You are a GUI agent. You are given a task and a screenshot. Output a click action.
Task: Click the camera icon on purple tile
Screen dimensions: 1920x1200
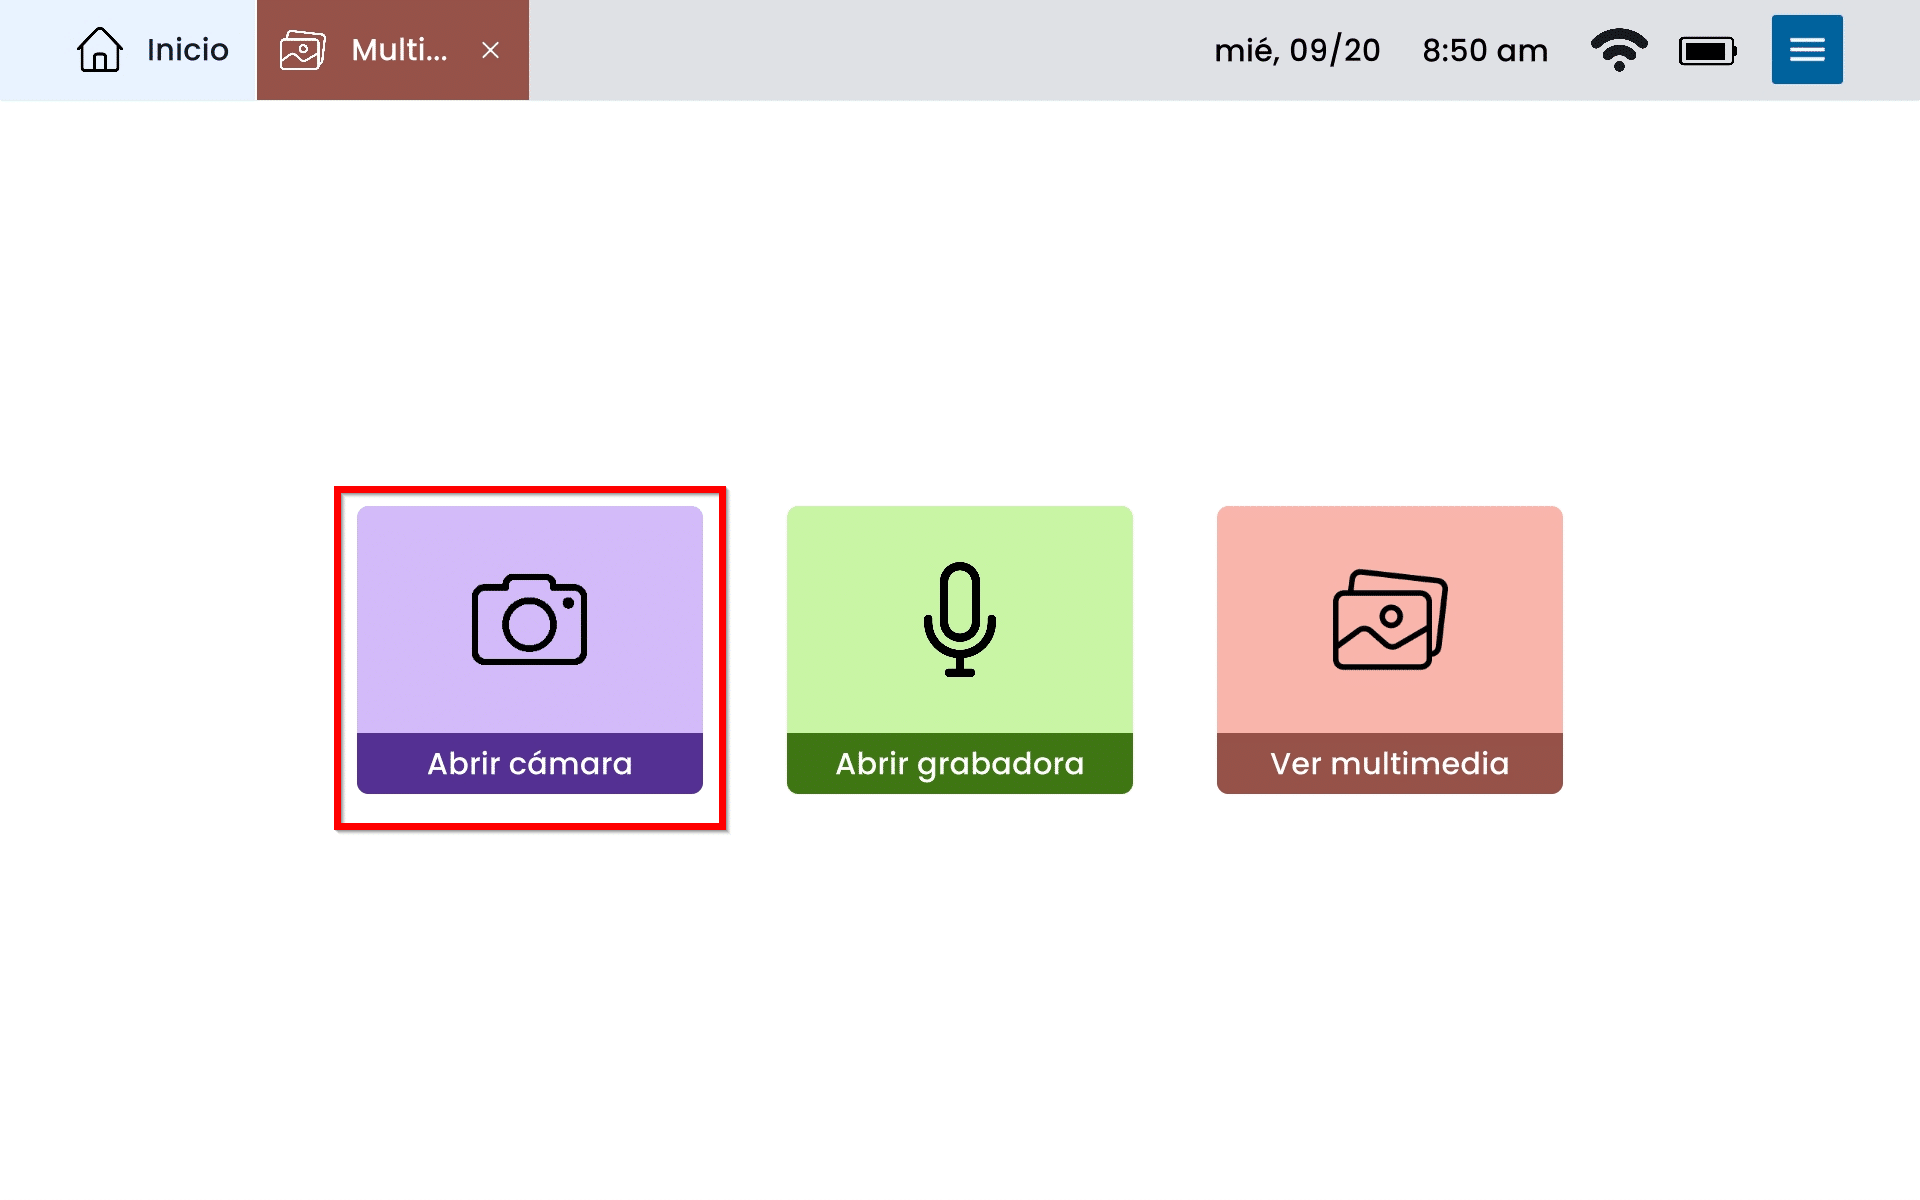click(529, 619)
